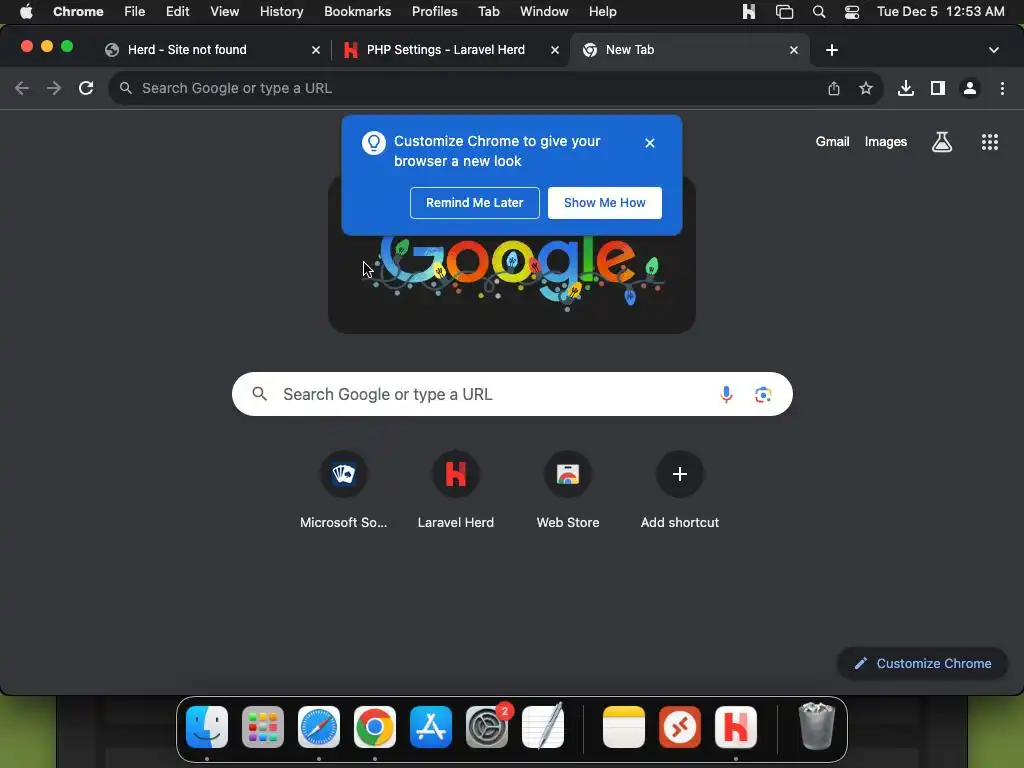The image size is (1024, 768).
Task: Open TextEdit from the Dock
Action: tap(543, 727)
